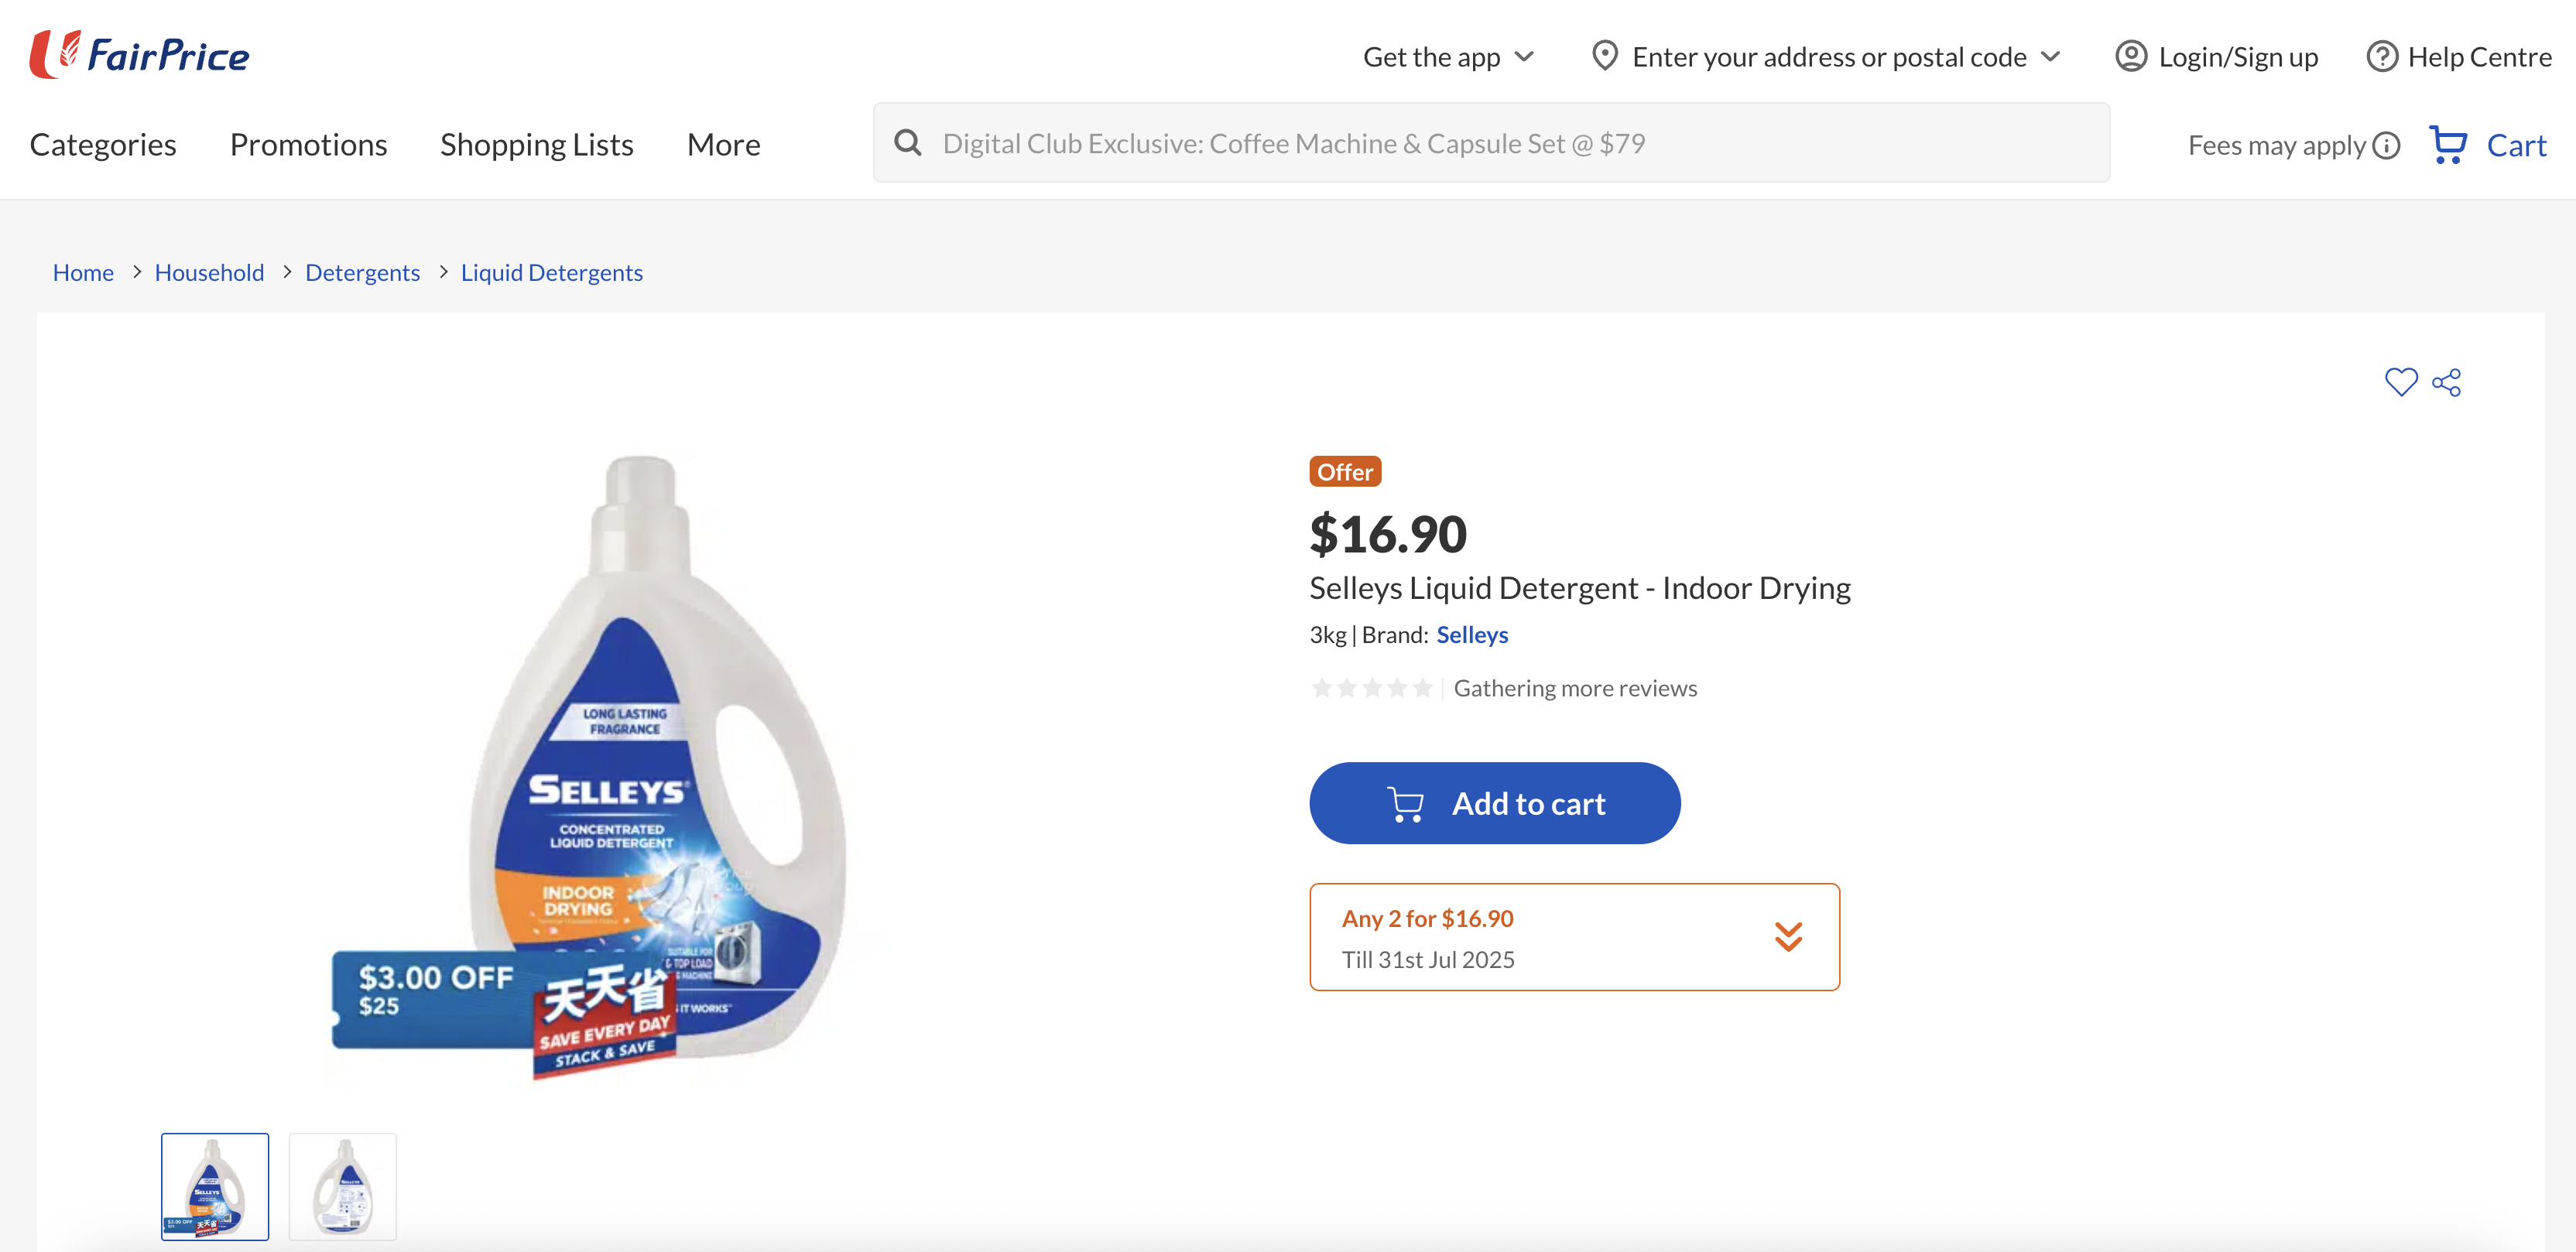The image size is (2576, 1252).
Task: Open the Promotions menu item
Action: (x=308, y=145)
